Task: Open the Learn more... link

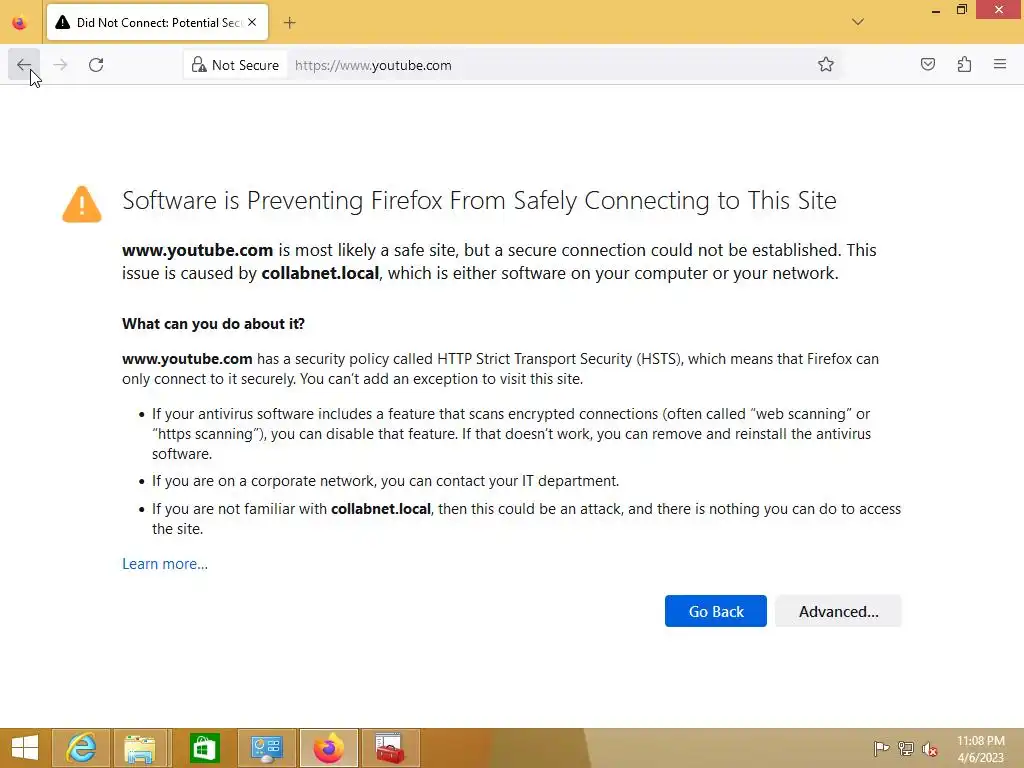Action: click(x=165, y=564)
